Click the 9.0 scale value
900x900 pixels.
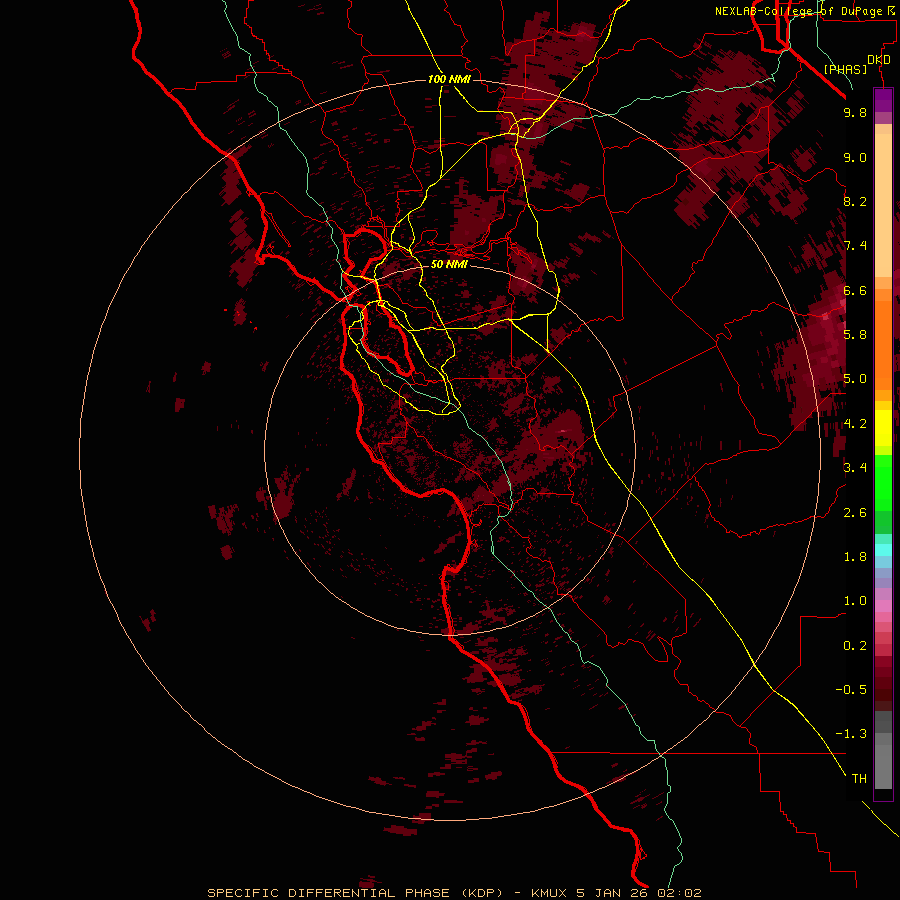tap(855, 157)
